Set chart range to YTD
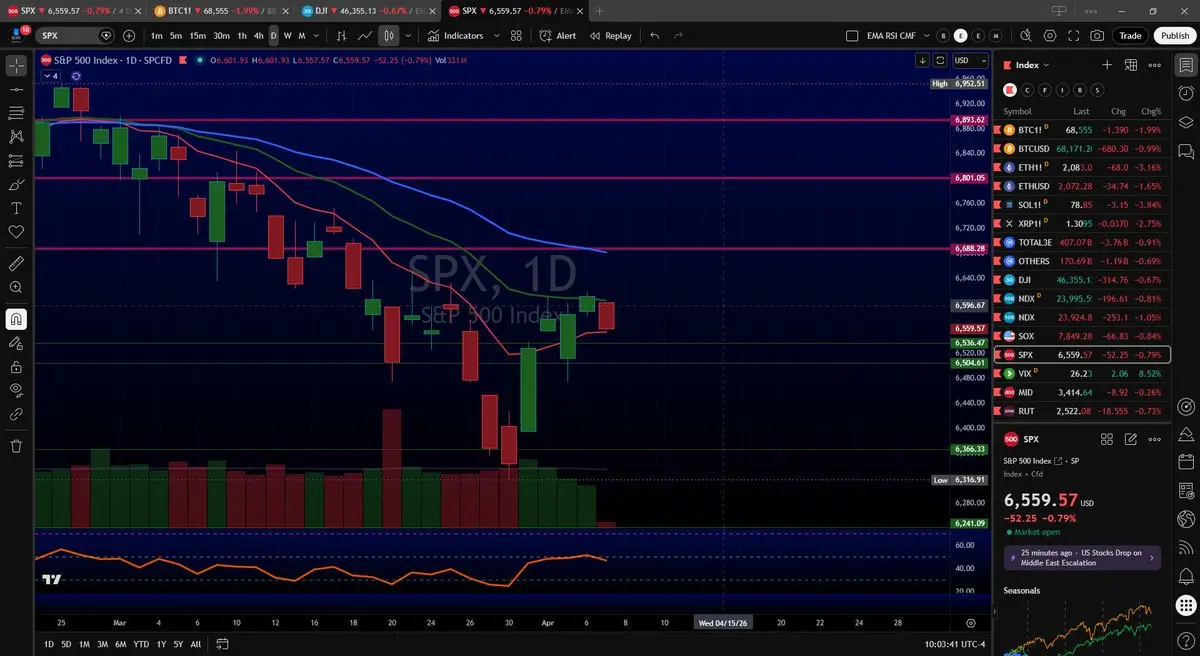This screenshot has width=1200, height=656. pos(141,643)
